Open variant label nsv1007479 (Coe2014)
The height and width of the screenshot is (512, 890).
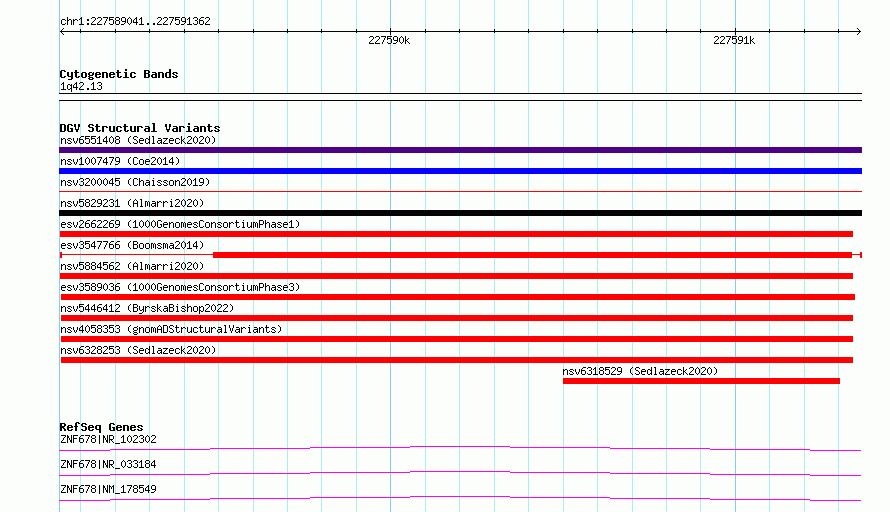click(x=120, y=161)
